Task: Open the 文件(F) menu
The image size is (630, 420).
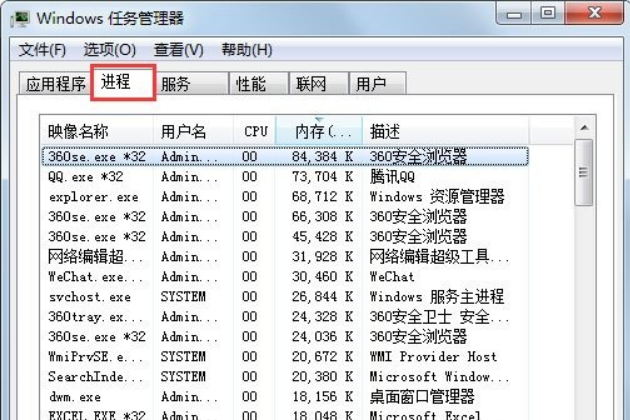Action: point(42,50)
